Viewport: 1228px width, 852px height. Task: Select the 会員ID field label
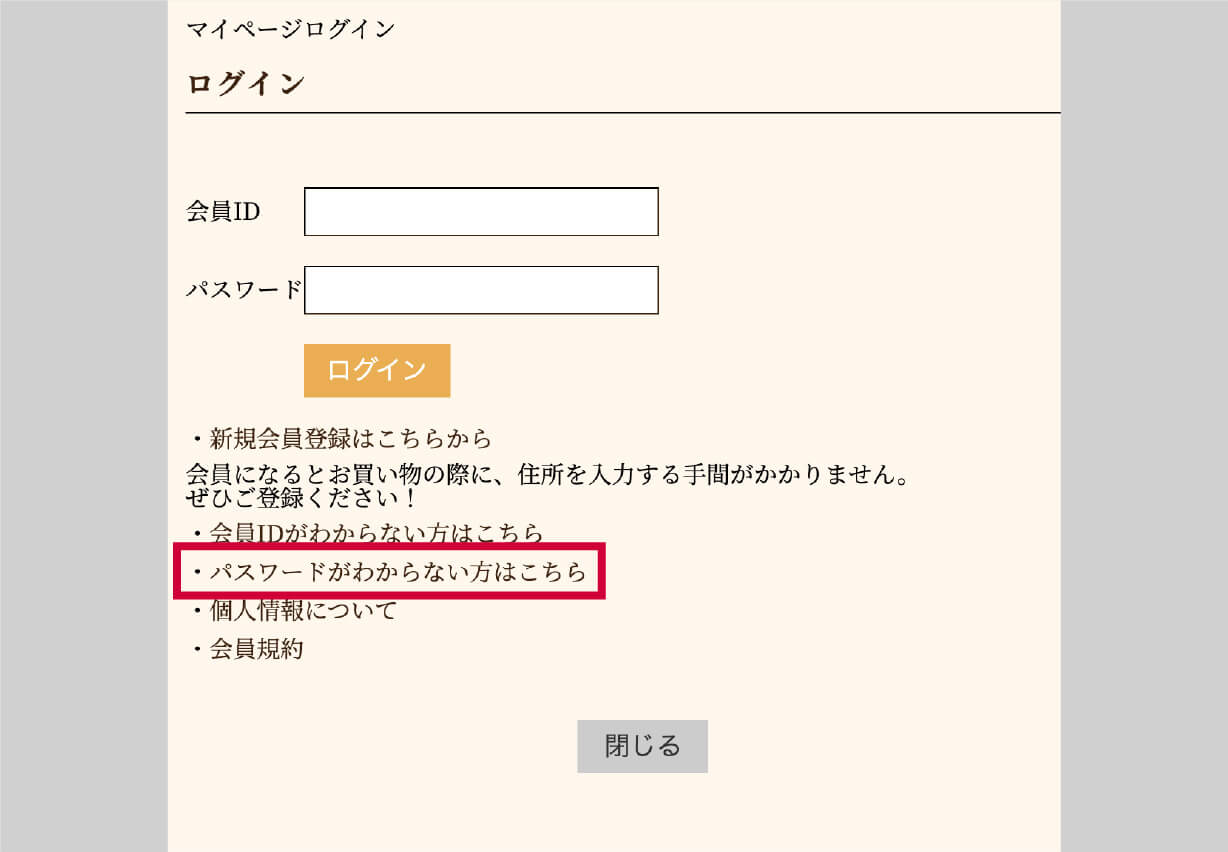click(x=223, y=212)
